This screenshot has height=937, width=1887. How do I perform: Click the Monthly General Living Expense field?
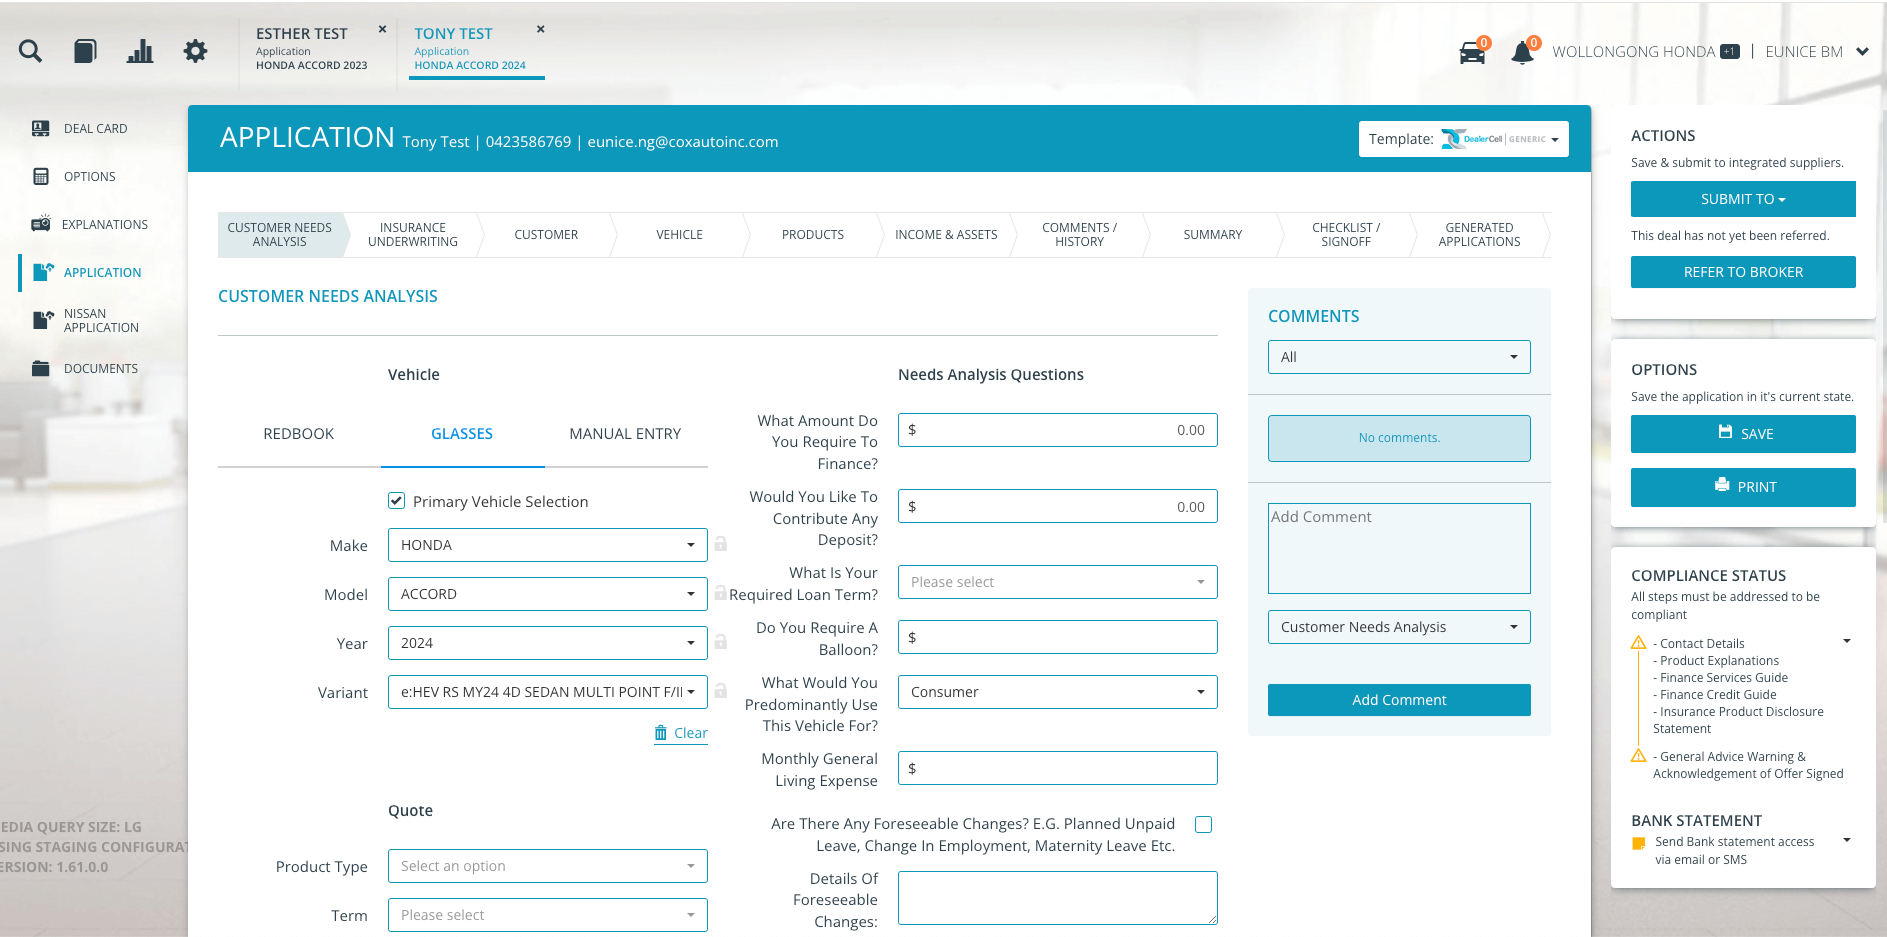(x=1058, y=768)
